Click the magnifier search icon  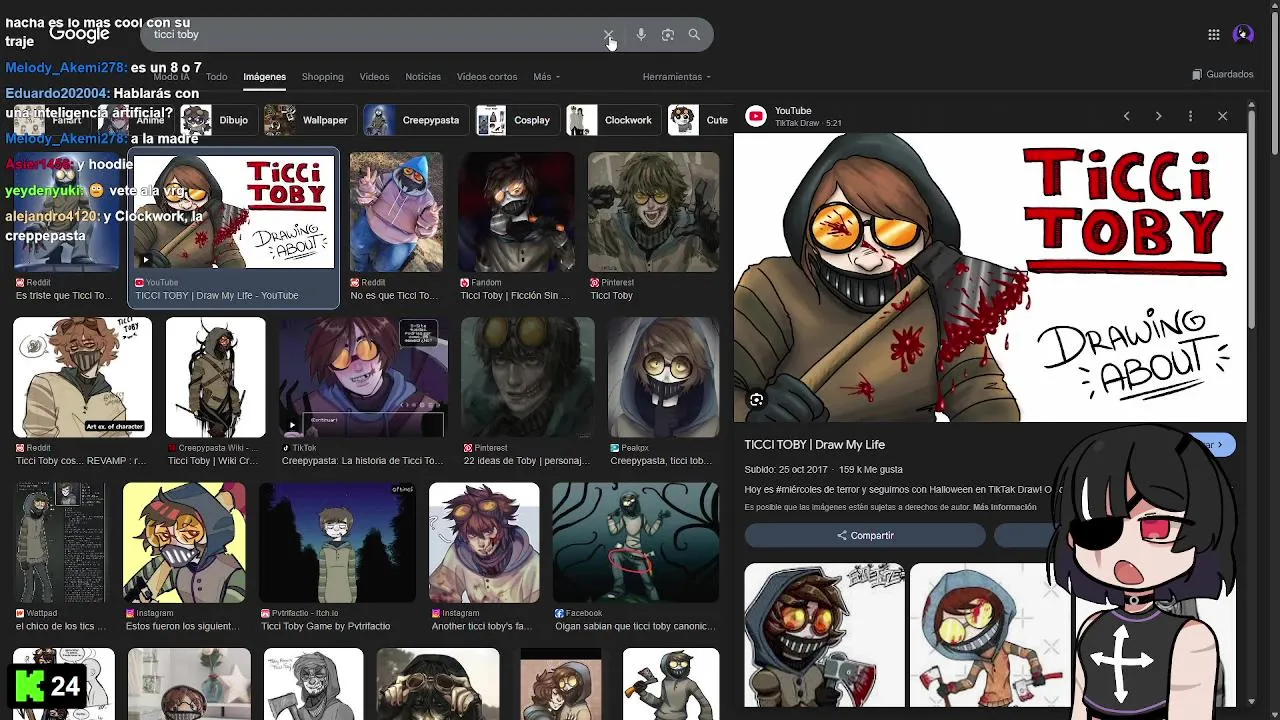pyautogui.click(x=694, y=35)
